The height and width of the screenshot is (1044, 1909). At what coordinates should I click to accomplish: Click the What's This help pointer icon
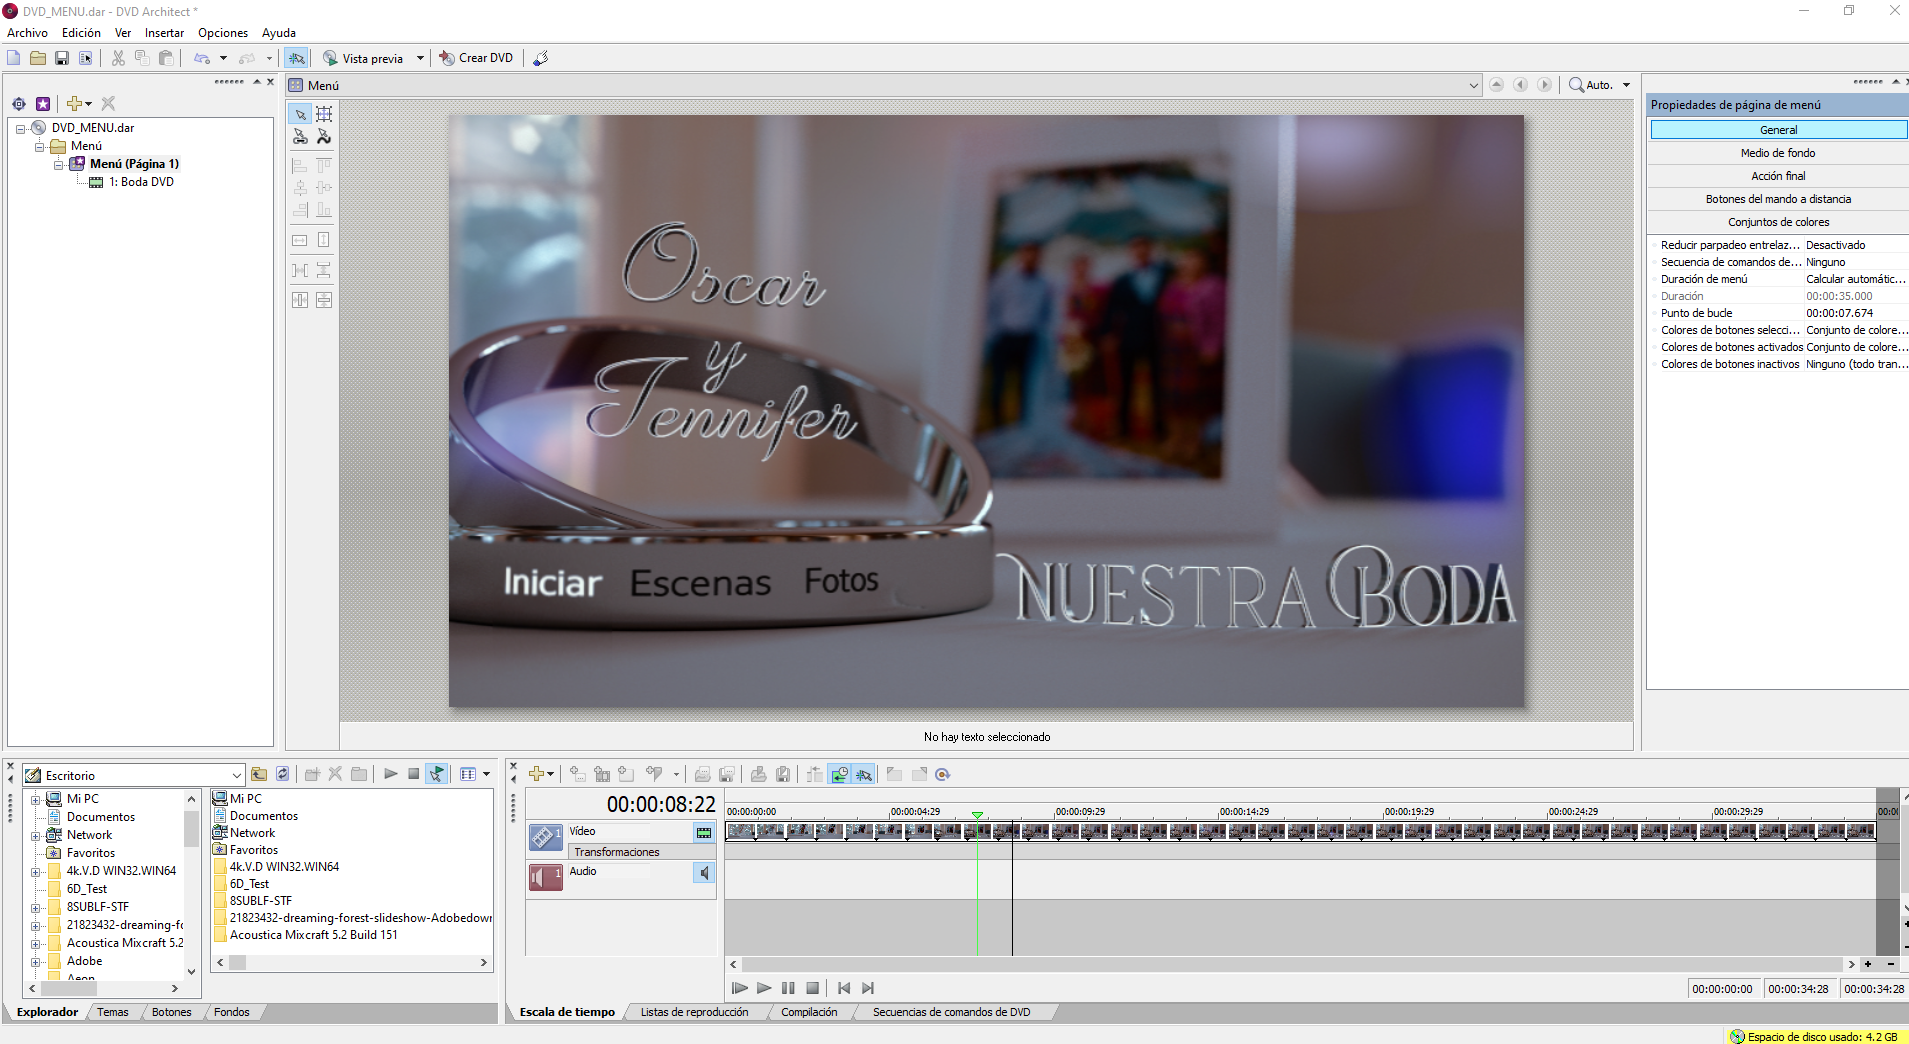point(541,58)
